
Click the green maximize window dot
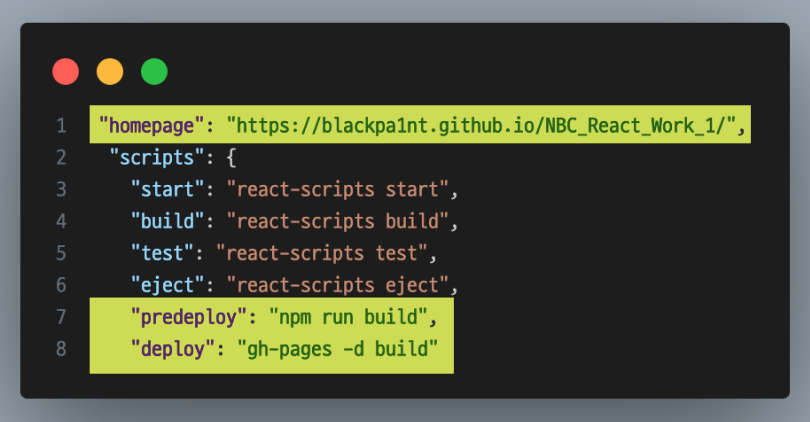pos(154,71)
